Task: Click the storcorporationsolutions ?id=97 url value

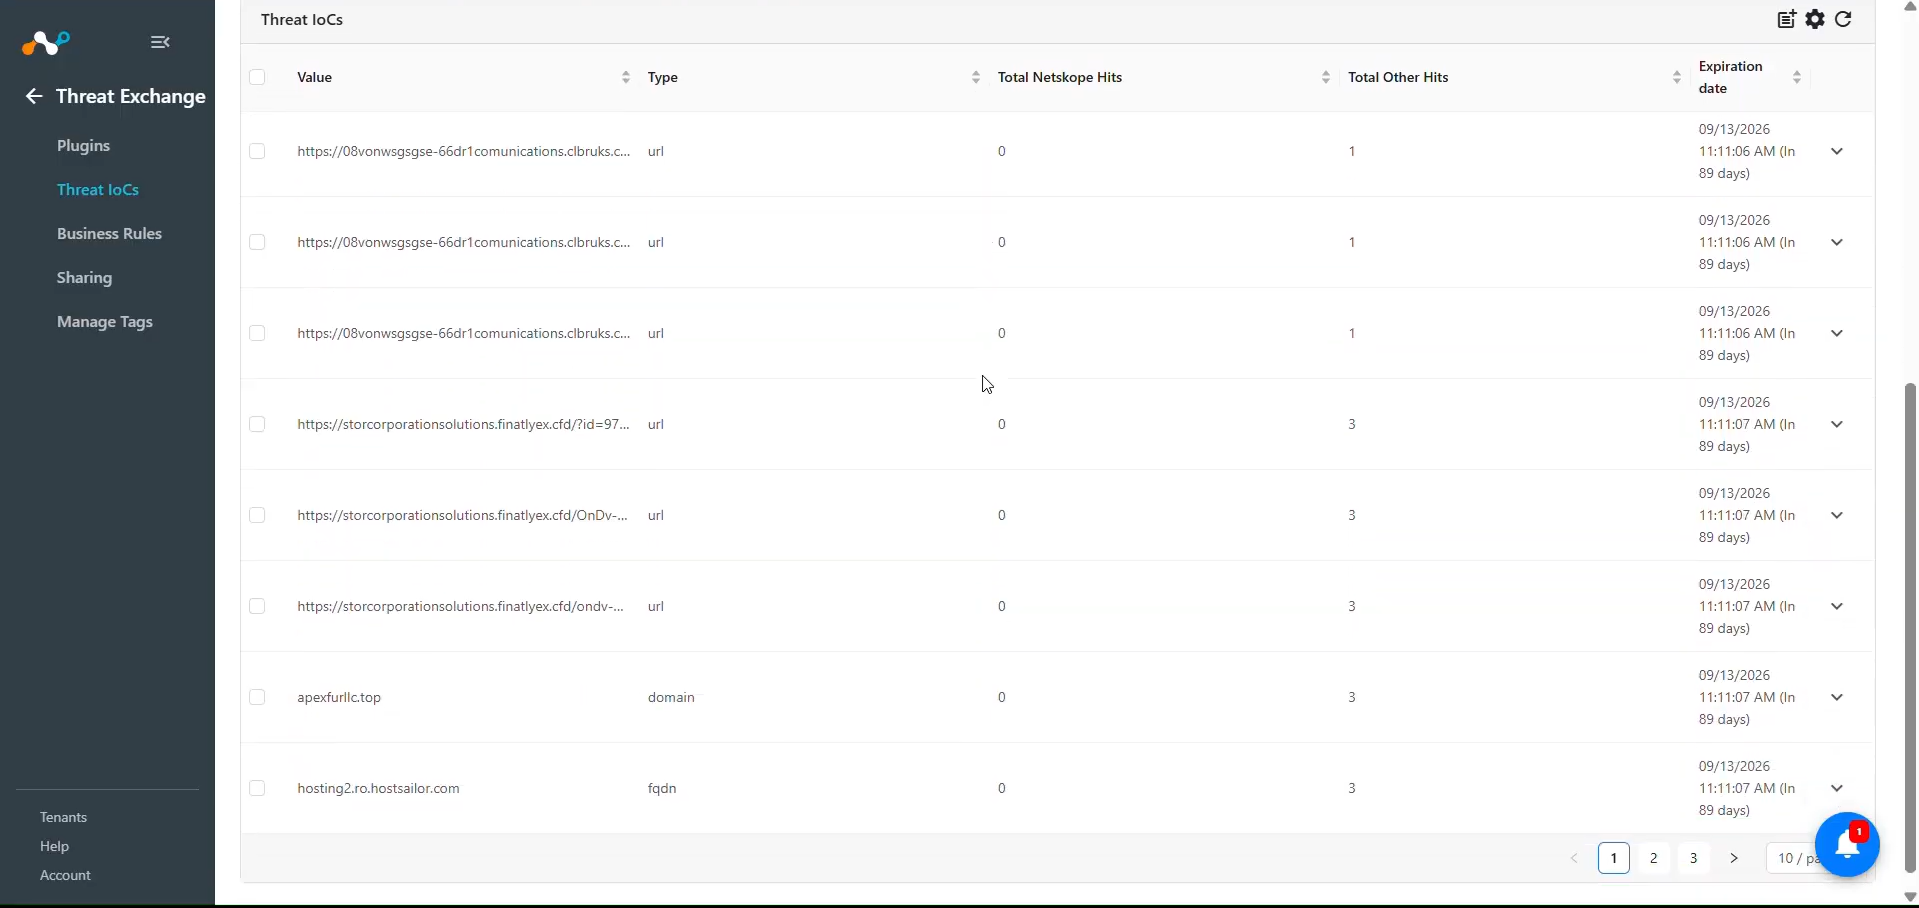Action: coord(464,424)
